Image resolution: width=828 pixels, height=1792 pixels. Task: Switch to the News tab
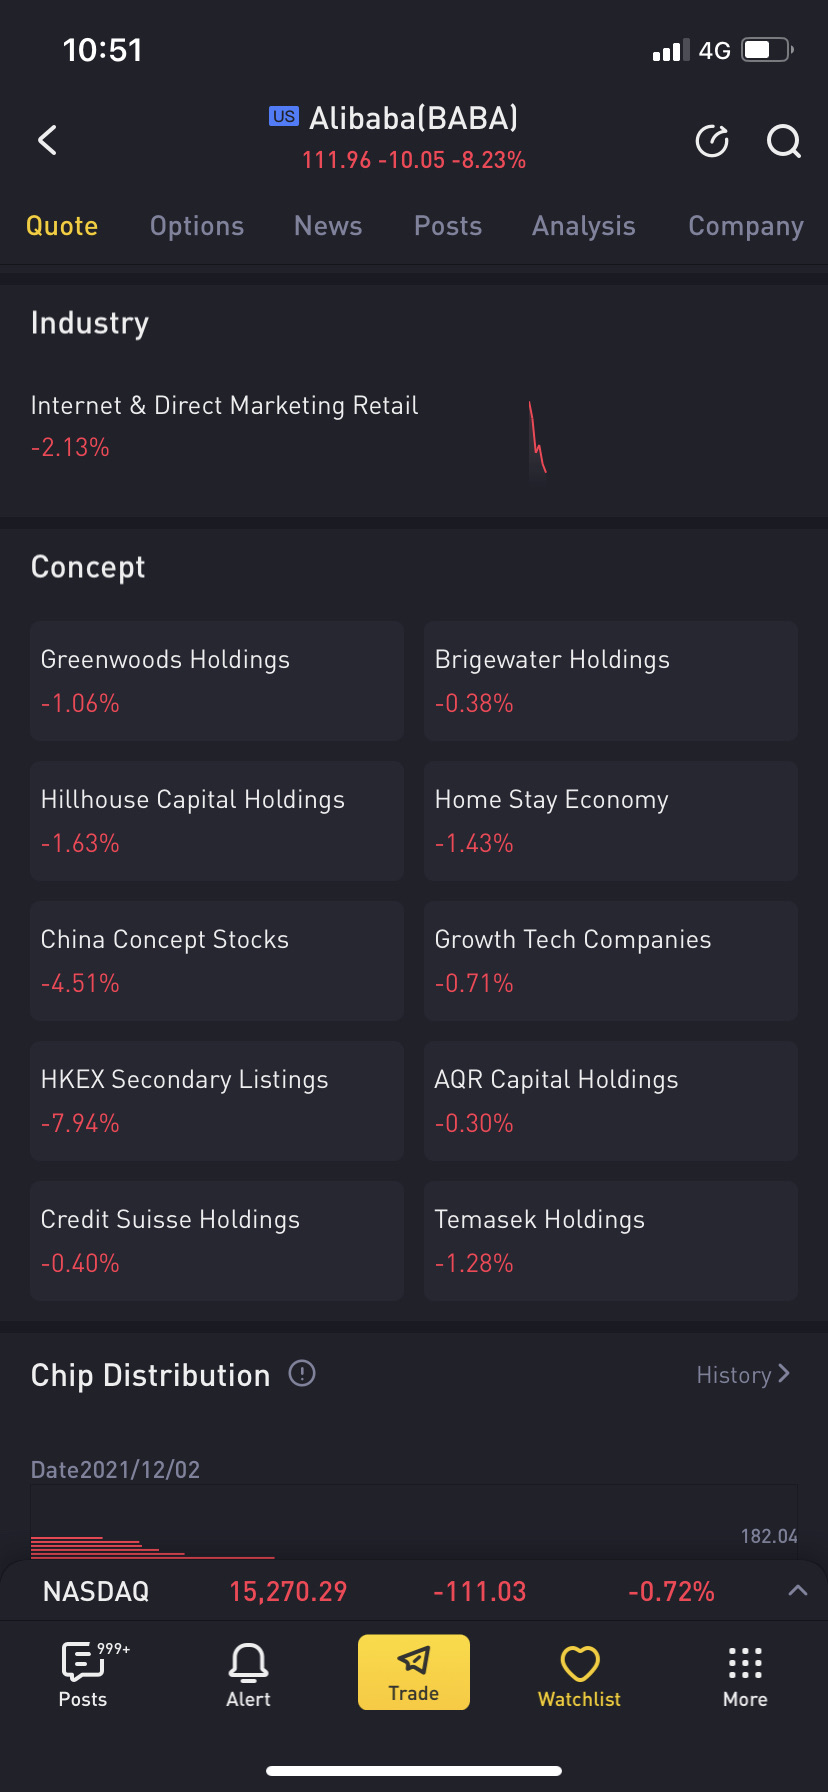click(328, 226)
